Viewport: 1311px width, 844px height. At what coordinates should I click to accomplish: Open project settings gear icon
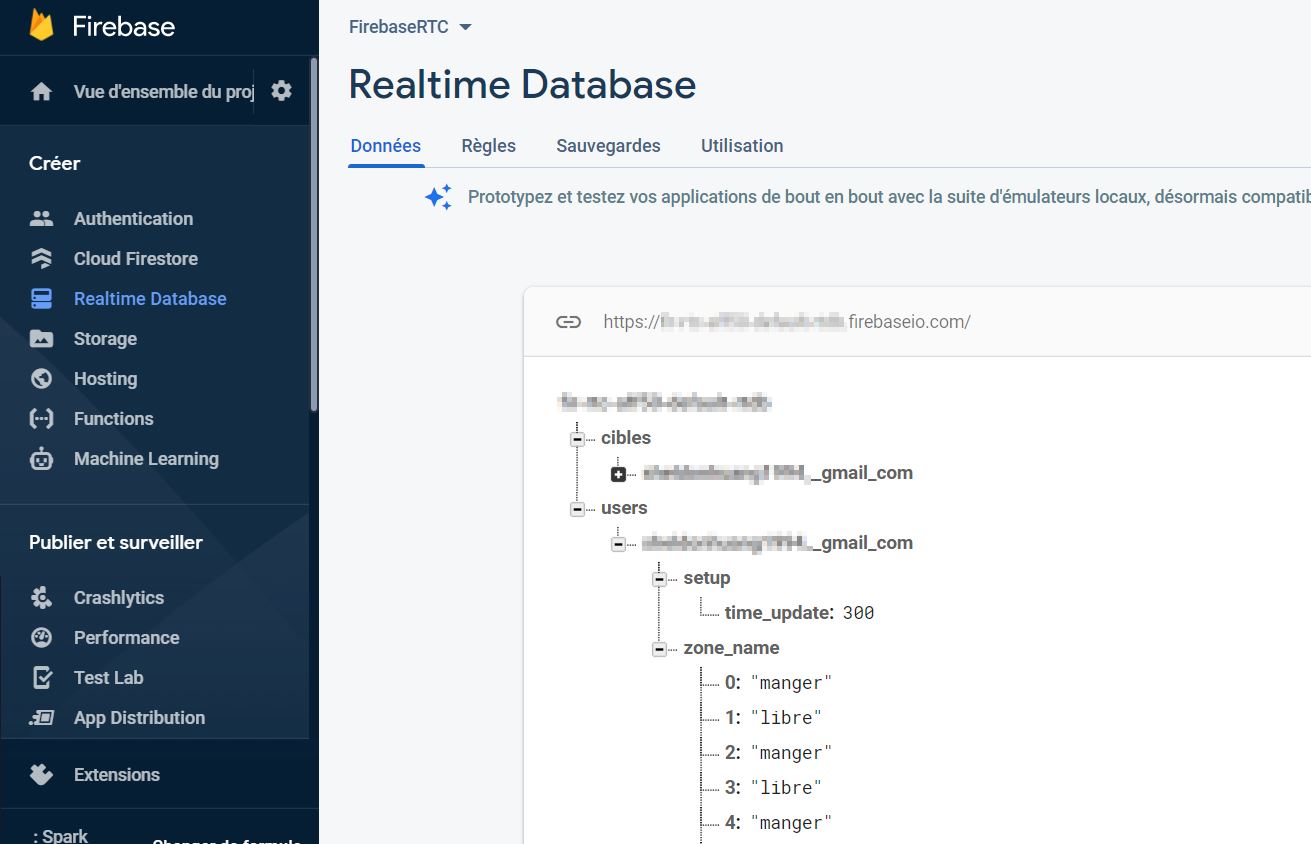coord(282,91)
